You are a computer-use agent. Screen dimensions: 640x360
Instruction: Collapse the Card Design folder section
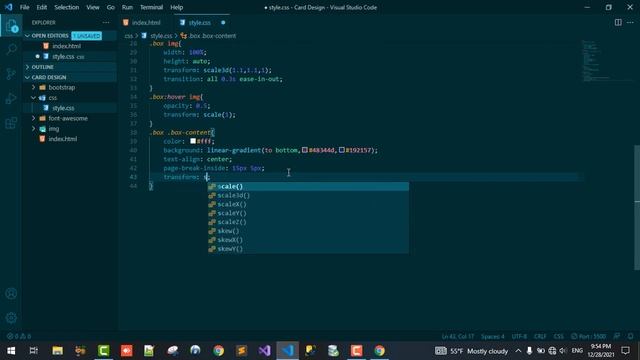click(x=70, y=77)
